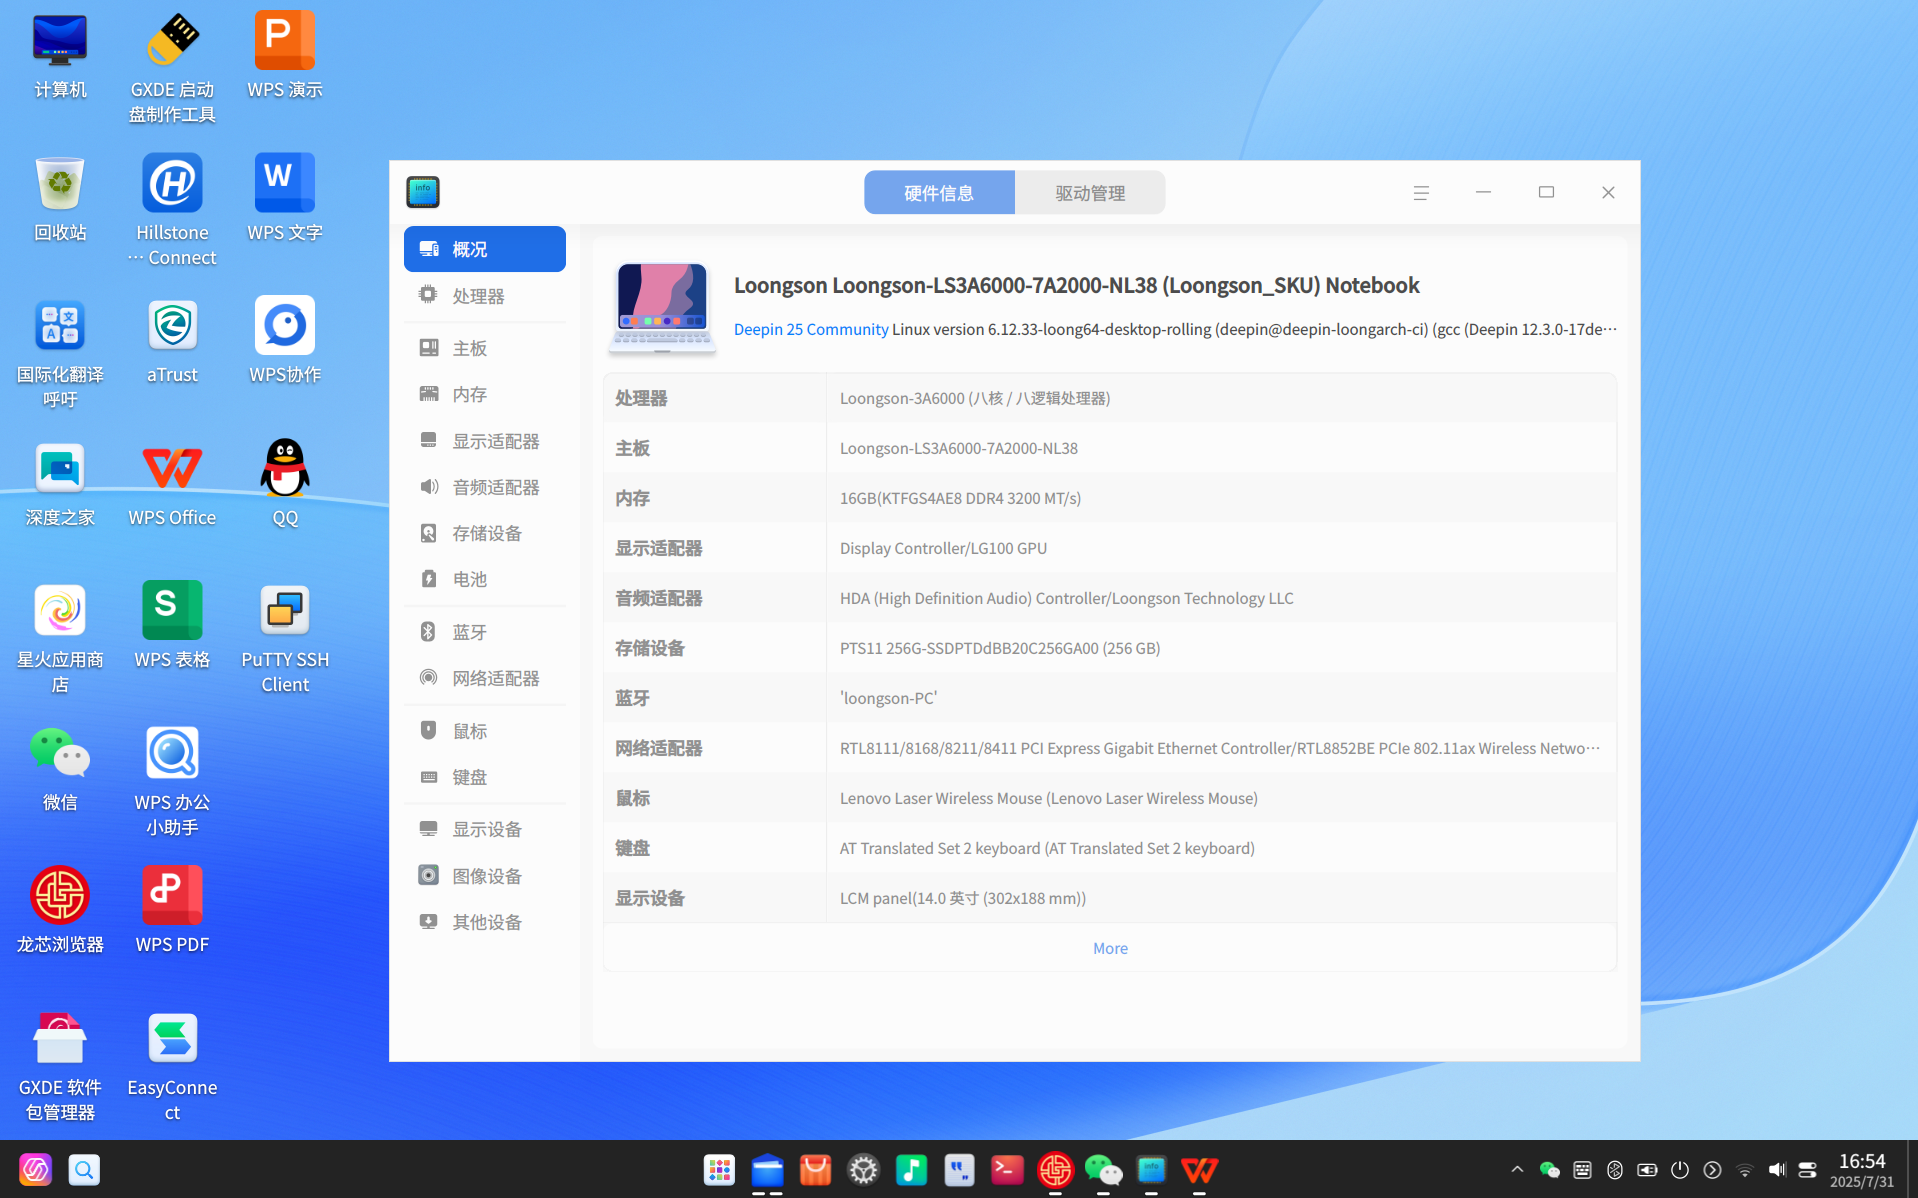Select the 概况 overview item
Viewport: 1918px width, 1198px height.
484,249
